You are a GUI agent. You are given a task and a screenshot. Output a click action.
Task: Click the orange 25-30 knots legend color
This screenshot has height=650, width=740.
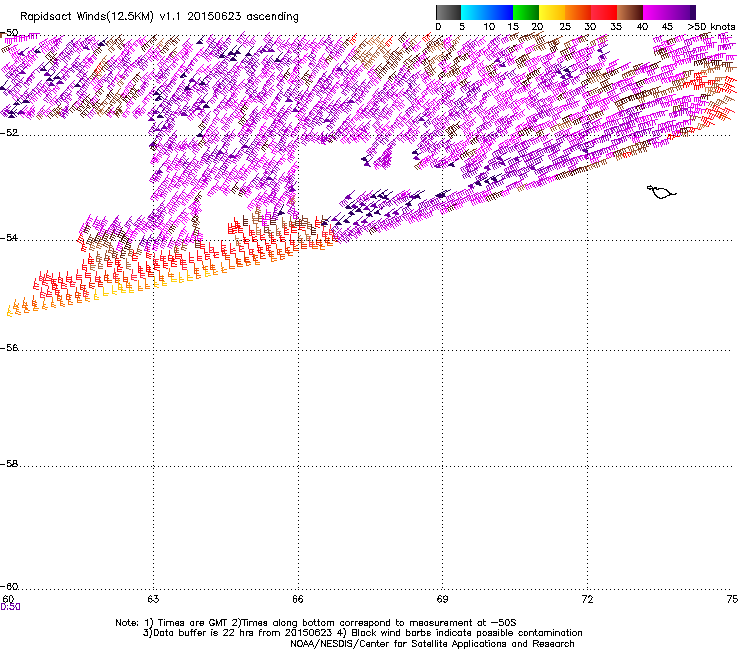[x=578, y=12]
